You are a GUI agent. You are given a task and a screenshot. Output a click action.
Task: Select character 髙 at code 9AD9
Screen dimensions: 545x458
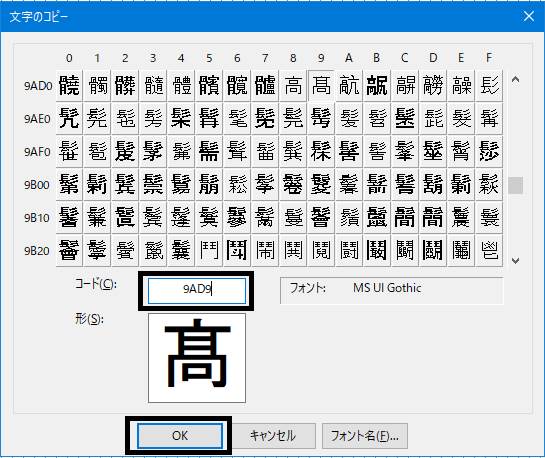[321, 85]
